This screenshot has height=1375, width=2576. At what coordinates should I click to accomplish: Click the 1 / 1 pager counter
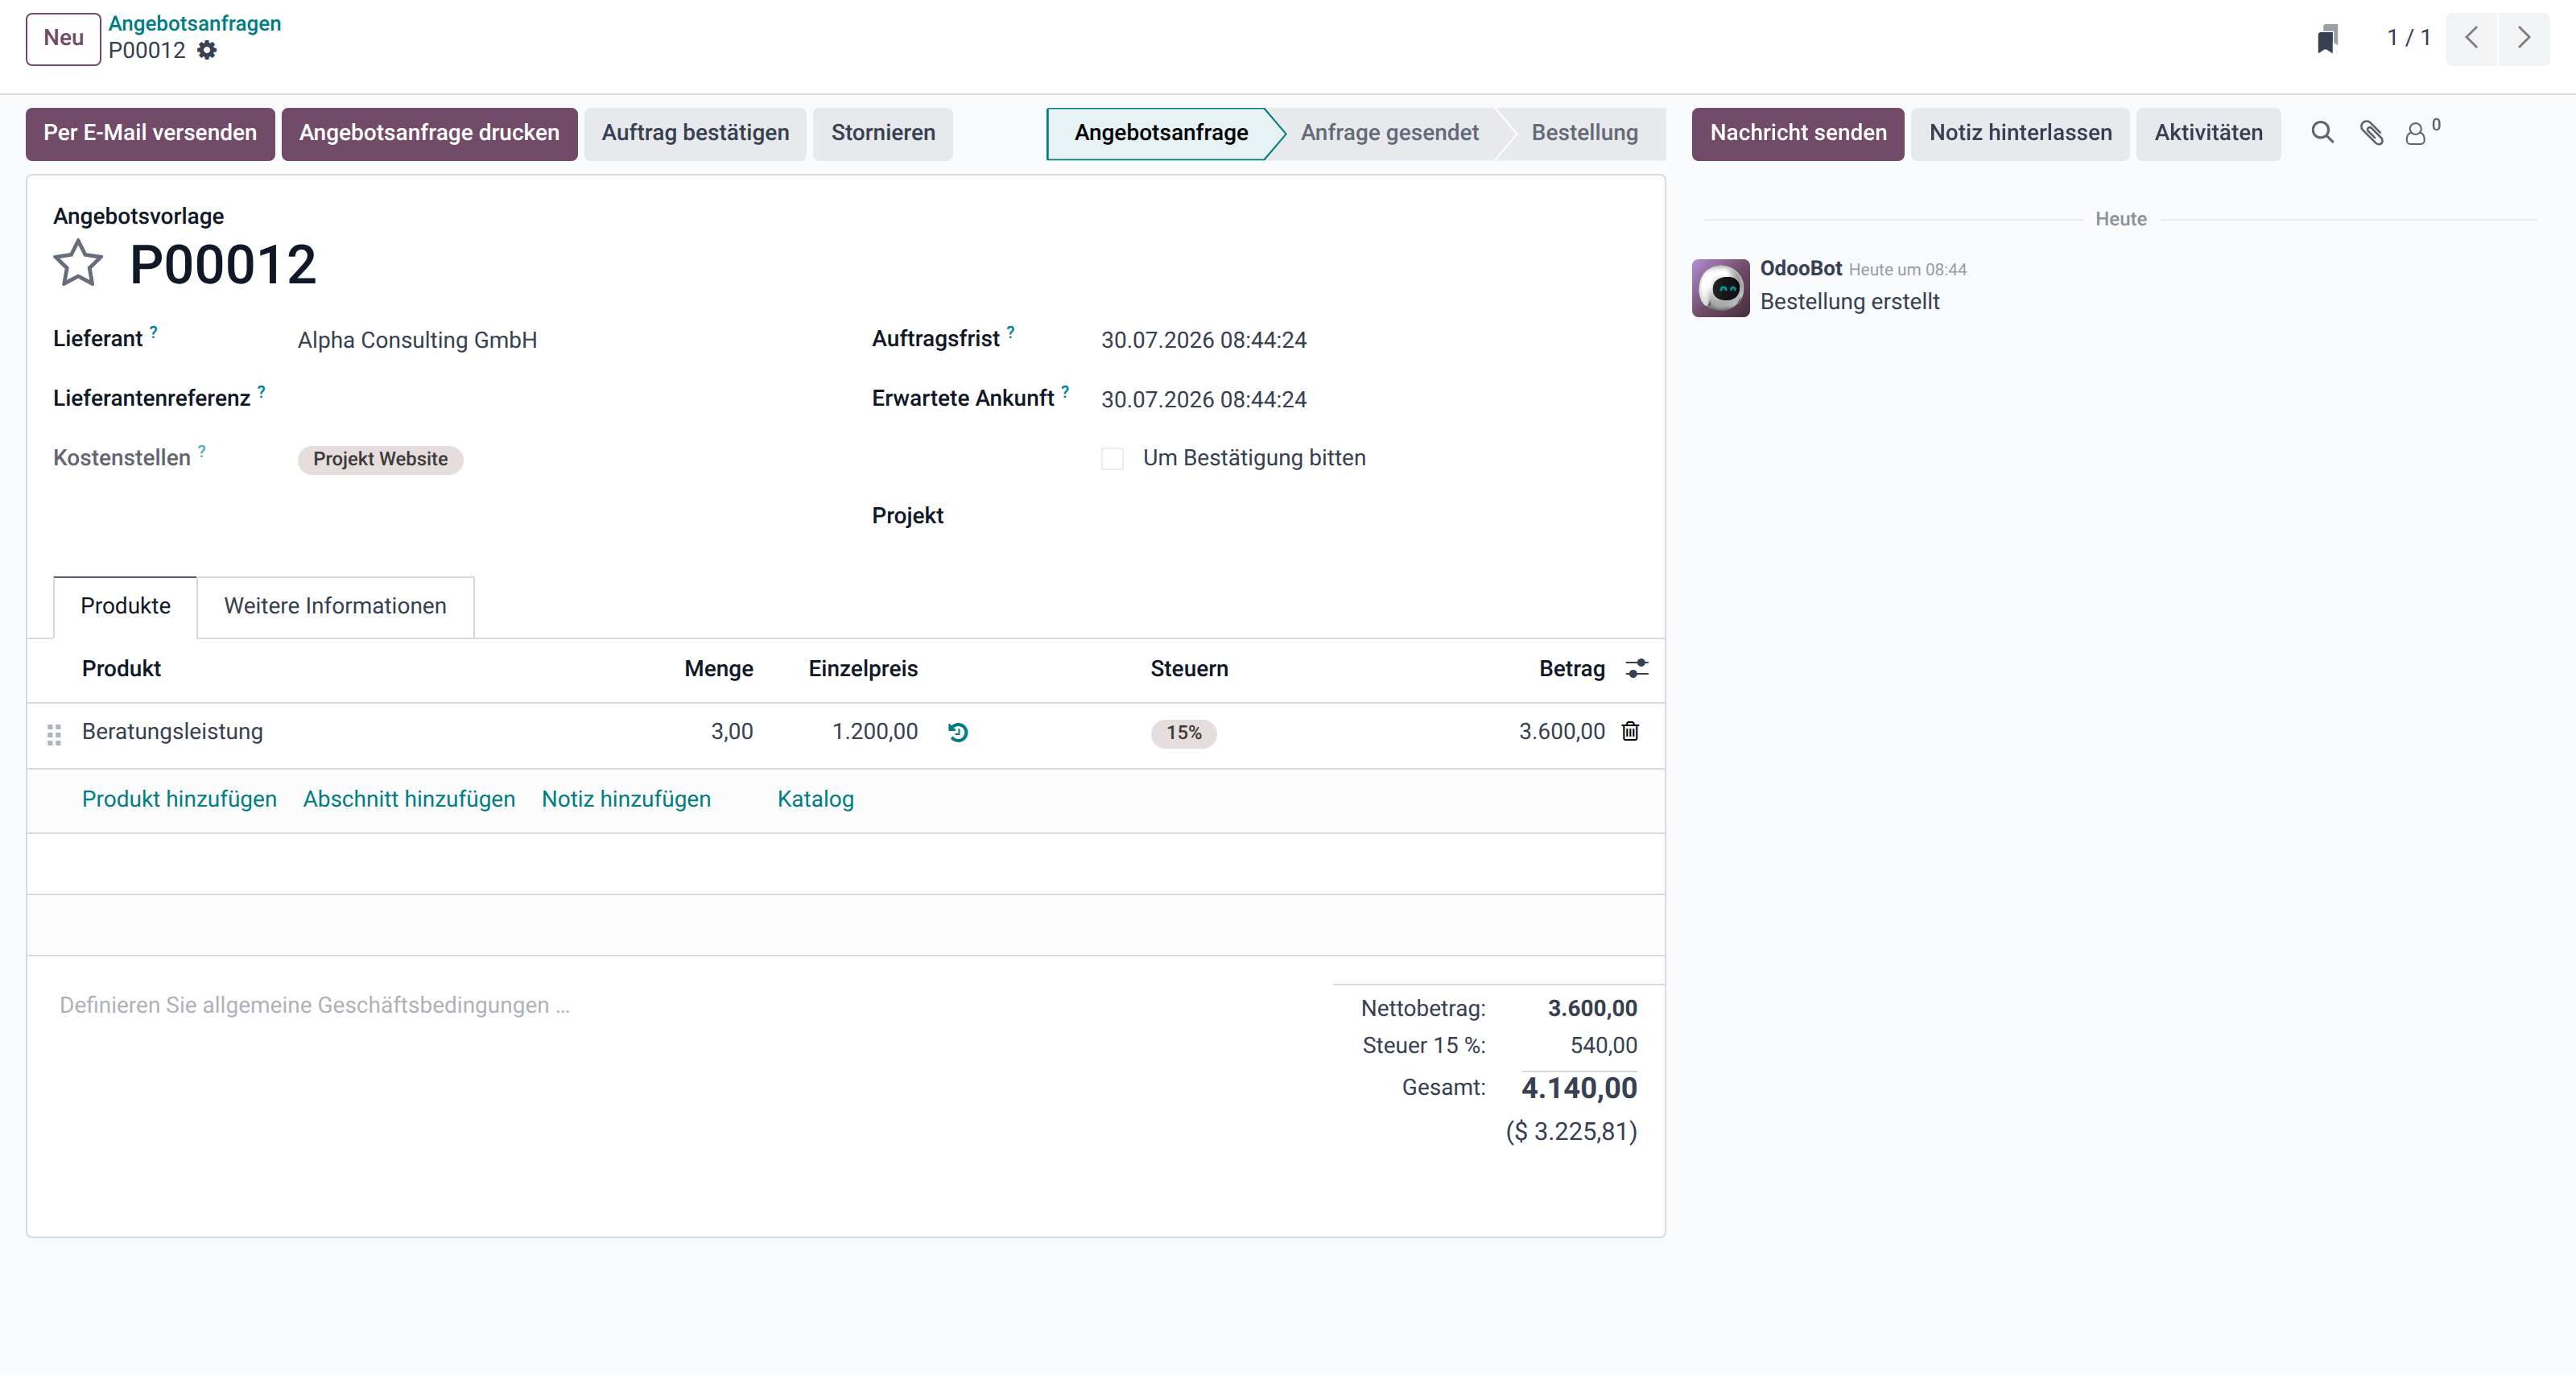(x=2408, y=38)
